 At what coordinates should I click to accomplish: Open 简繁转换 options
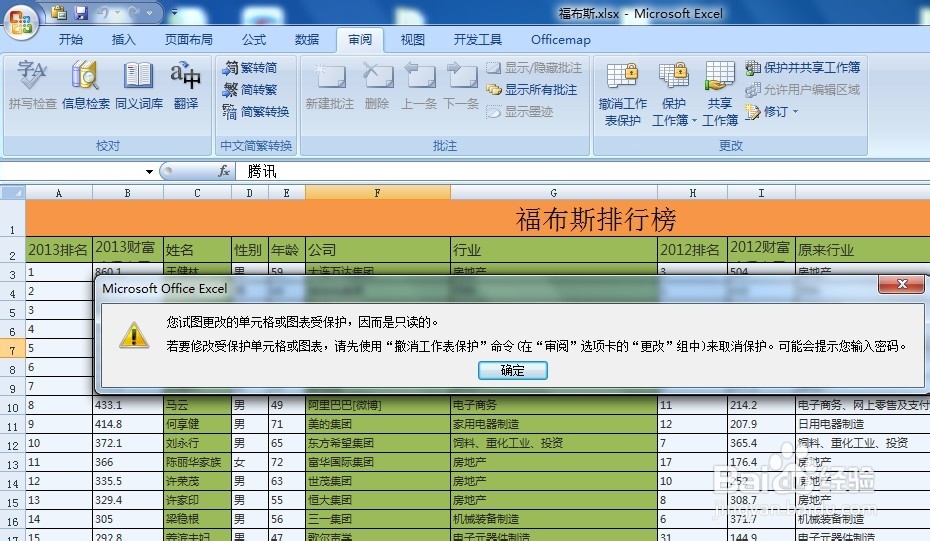click(x=256, y=112)
